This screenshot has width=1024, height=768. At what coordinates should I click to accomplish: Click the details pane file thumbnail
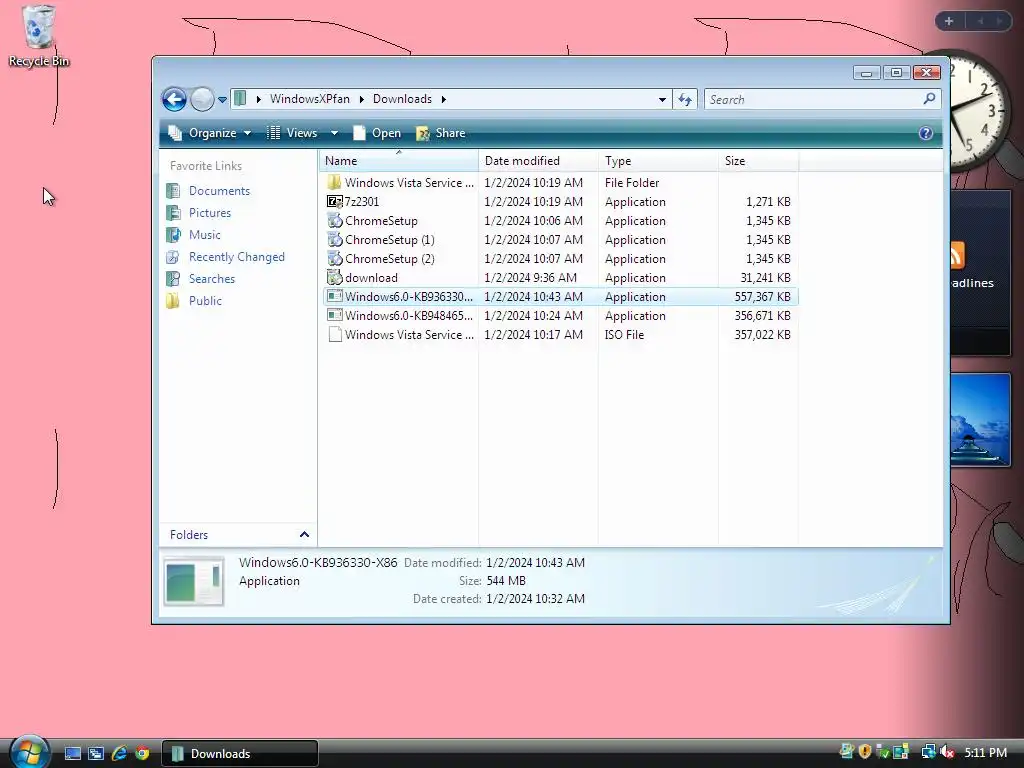click(194, 581)
